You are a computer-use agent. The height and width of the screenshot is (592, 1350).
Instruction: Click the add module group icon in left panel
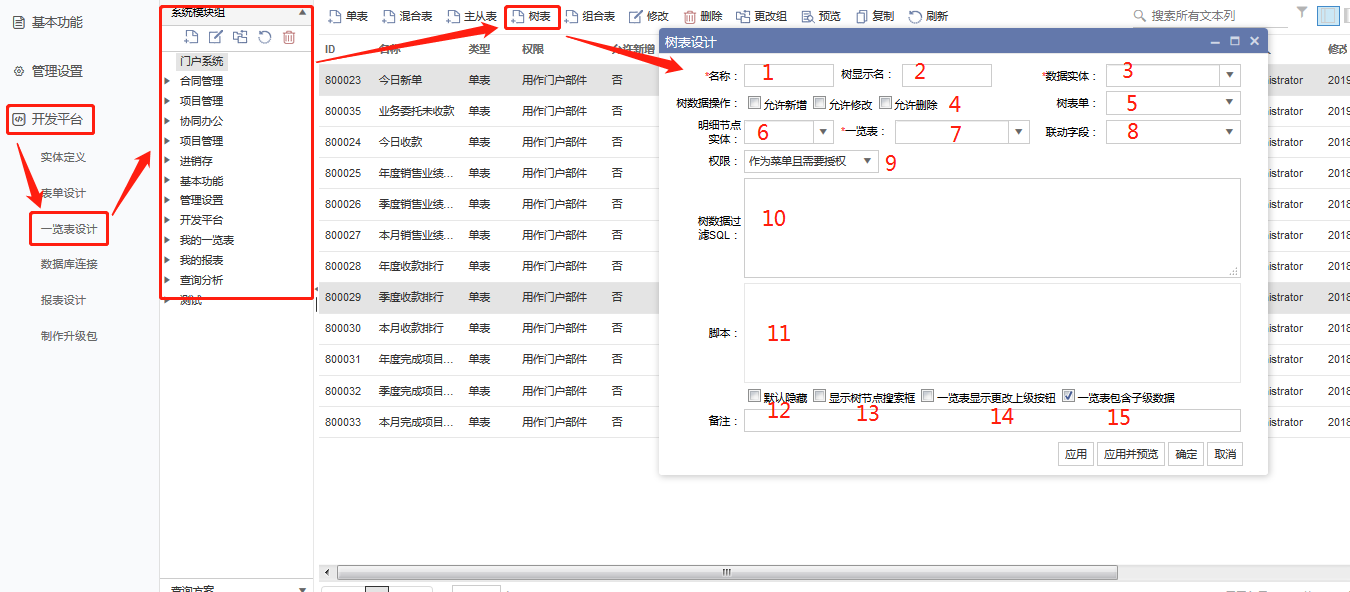pyautogui.click(x=191, y=37)
